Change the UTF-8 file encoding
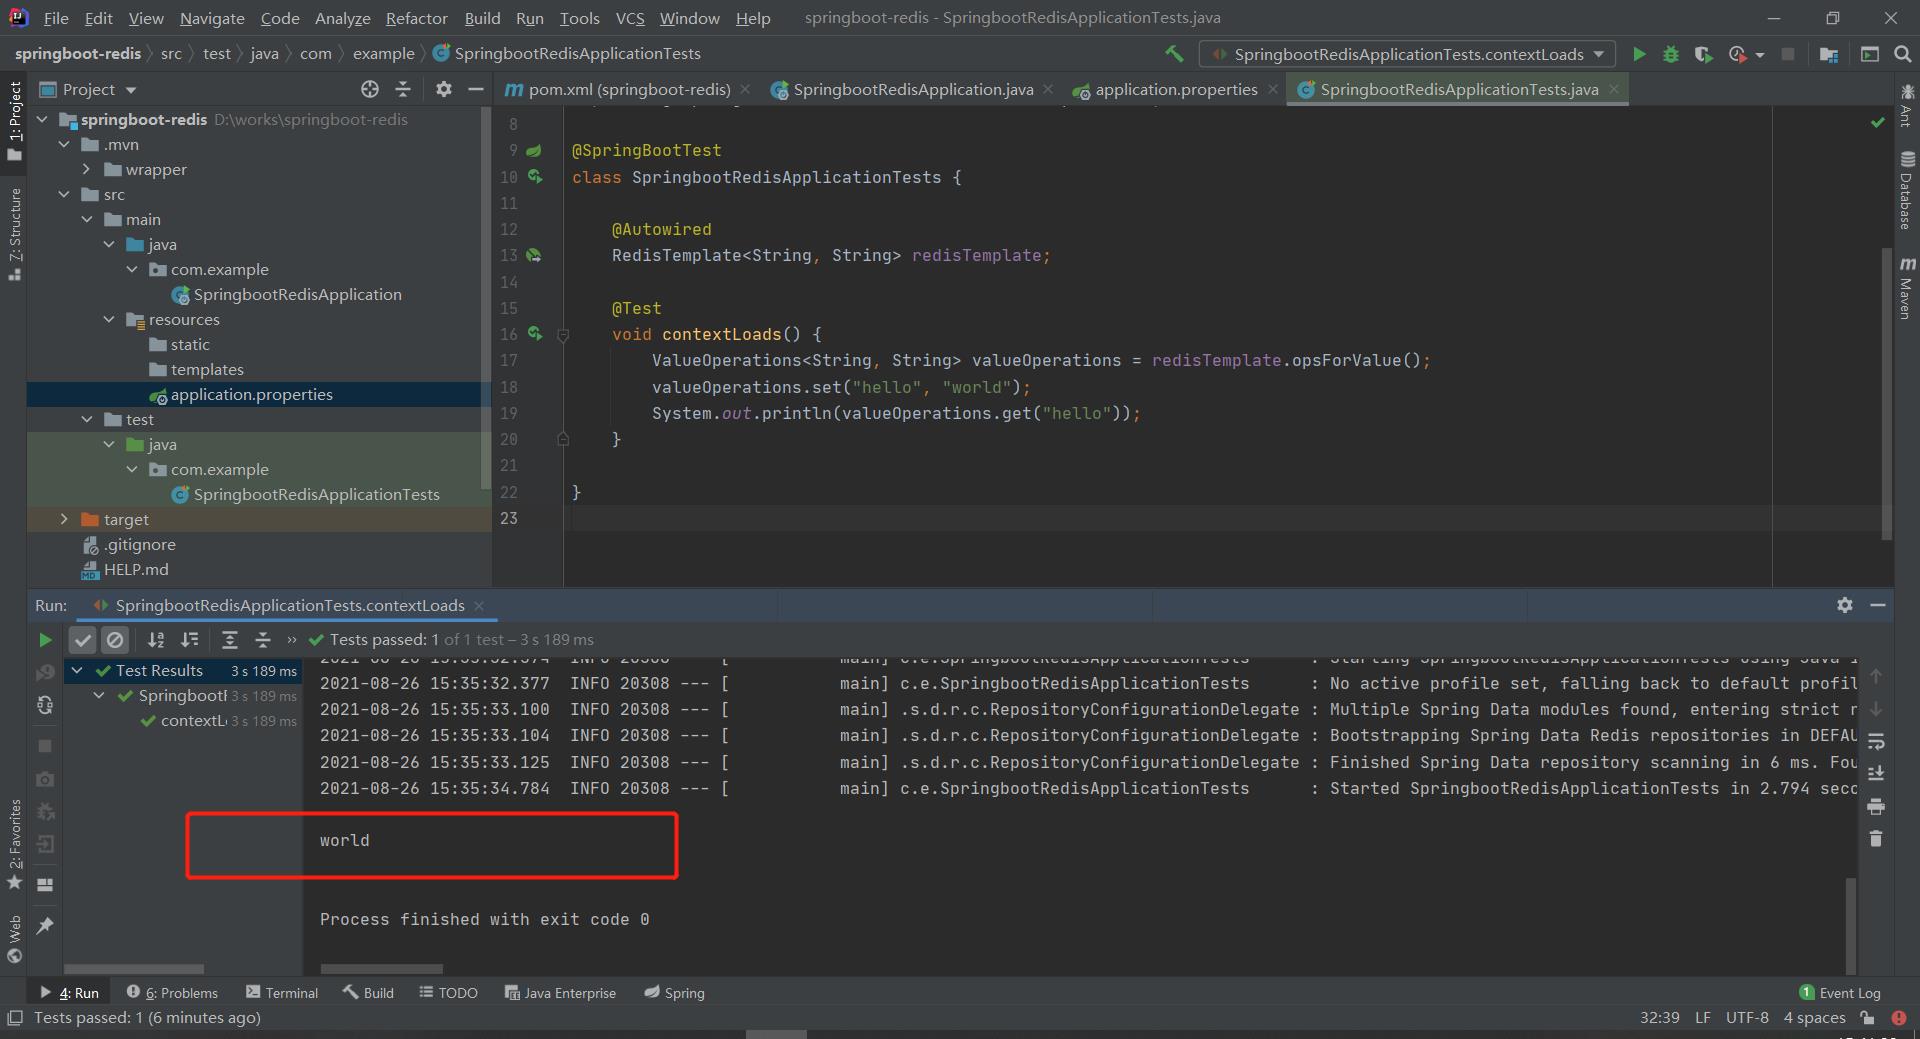The width and height of the screenshot is (1920, 1039). (x=1747, y=1018)
